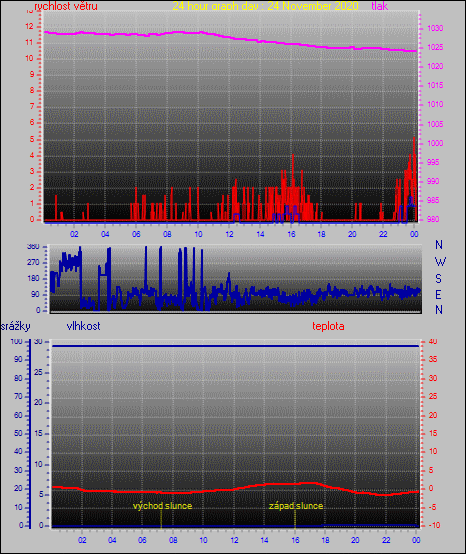This screenshot has width=466, height=554.
Task: Click the -10 value on temperature axis
Action: 434,525
